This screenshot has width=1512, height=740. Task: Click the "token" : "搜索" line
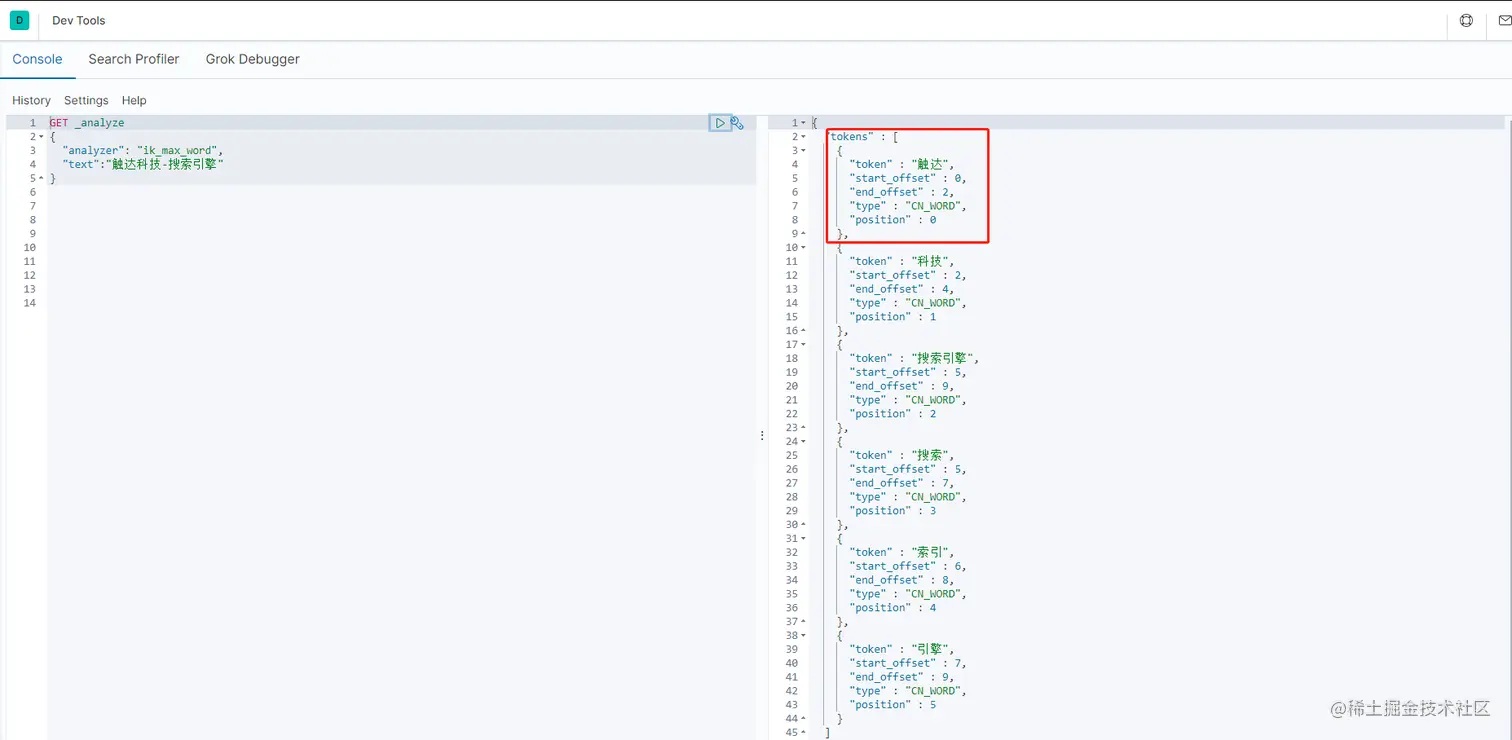[x=902, y=456]
